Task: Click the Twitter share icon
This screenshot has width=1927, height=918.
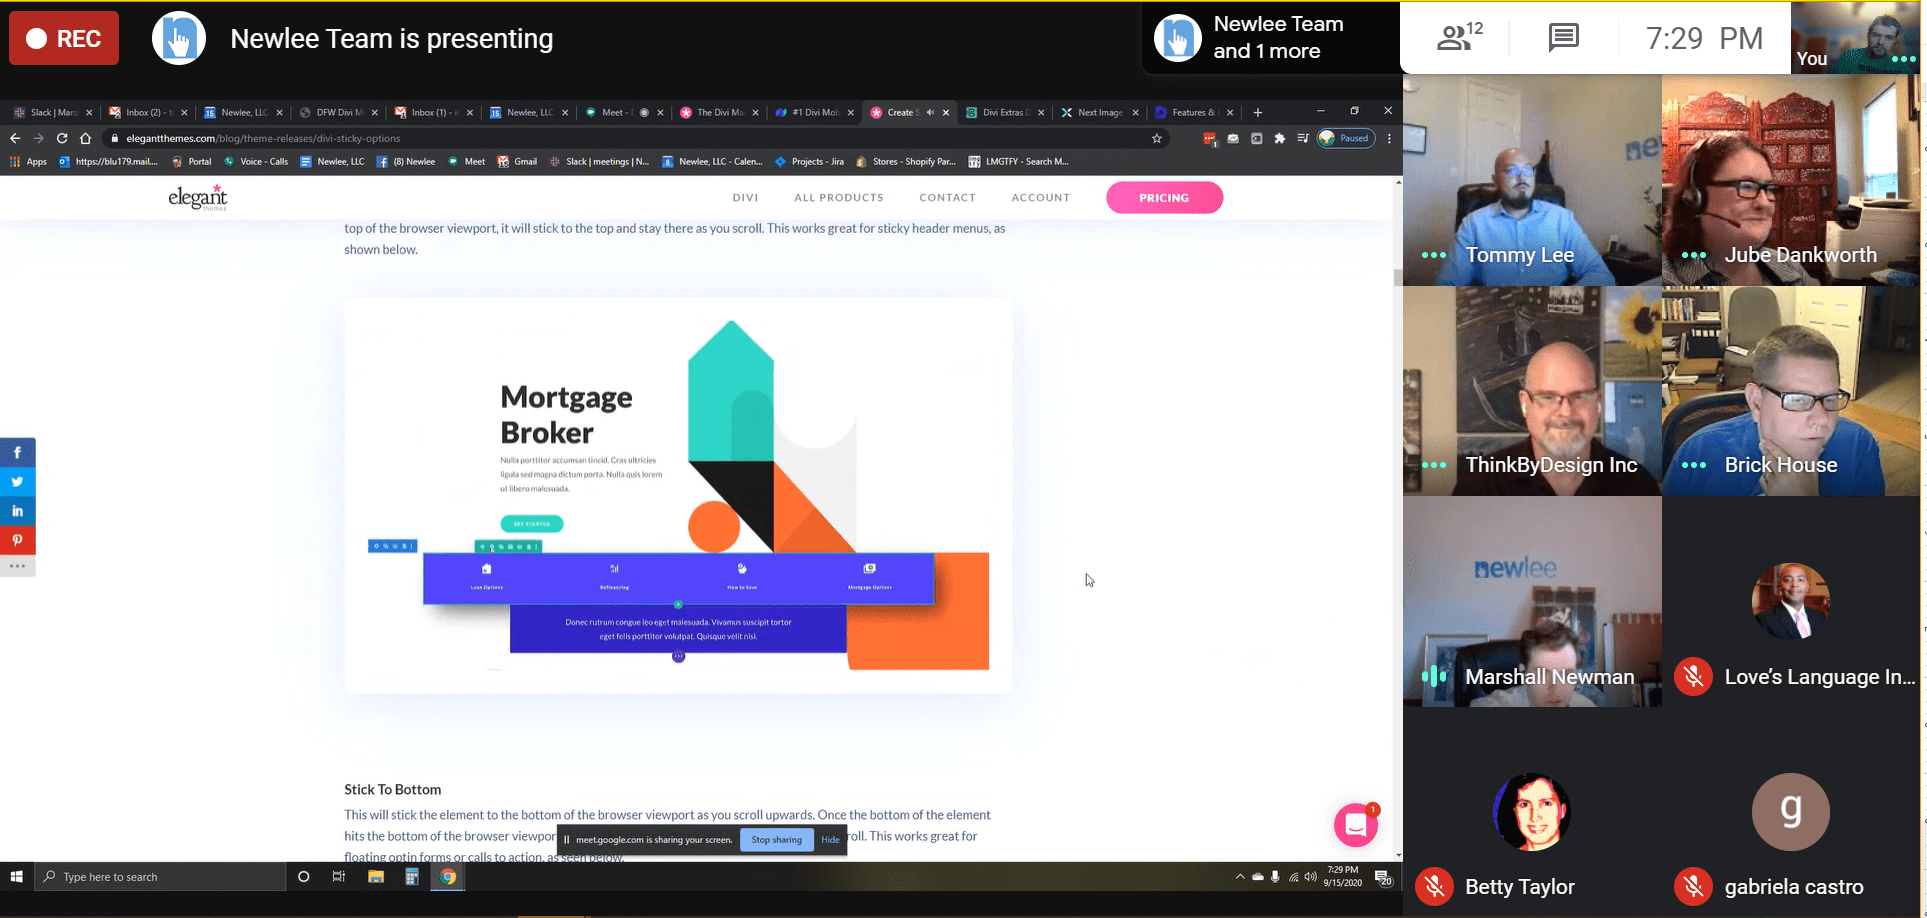Action: pos(17,481)
